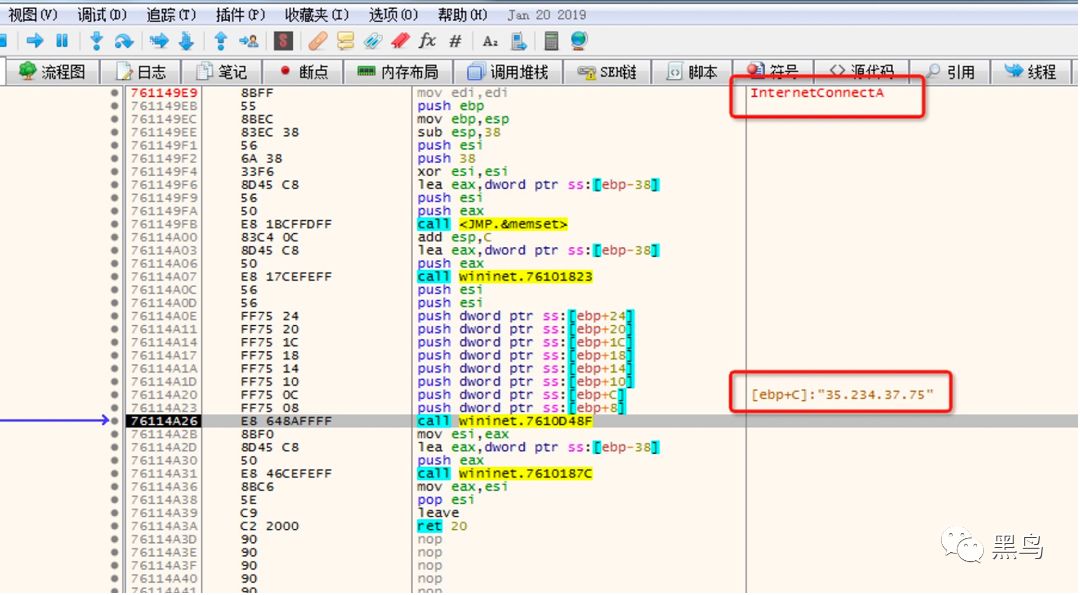
Task: Open the calculator icon in toolbar
Action: [551, 41]
